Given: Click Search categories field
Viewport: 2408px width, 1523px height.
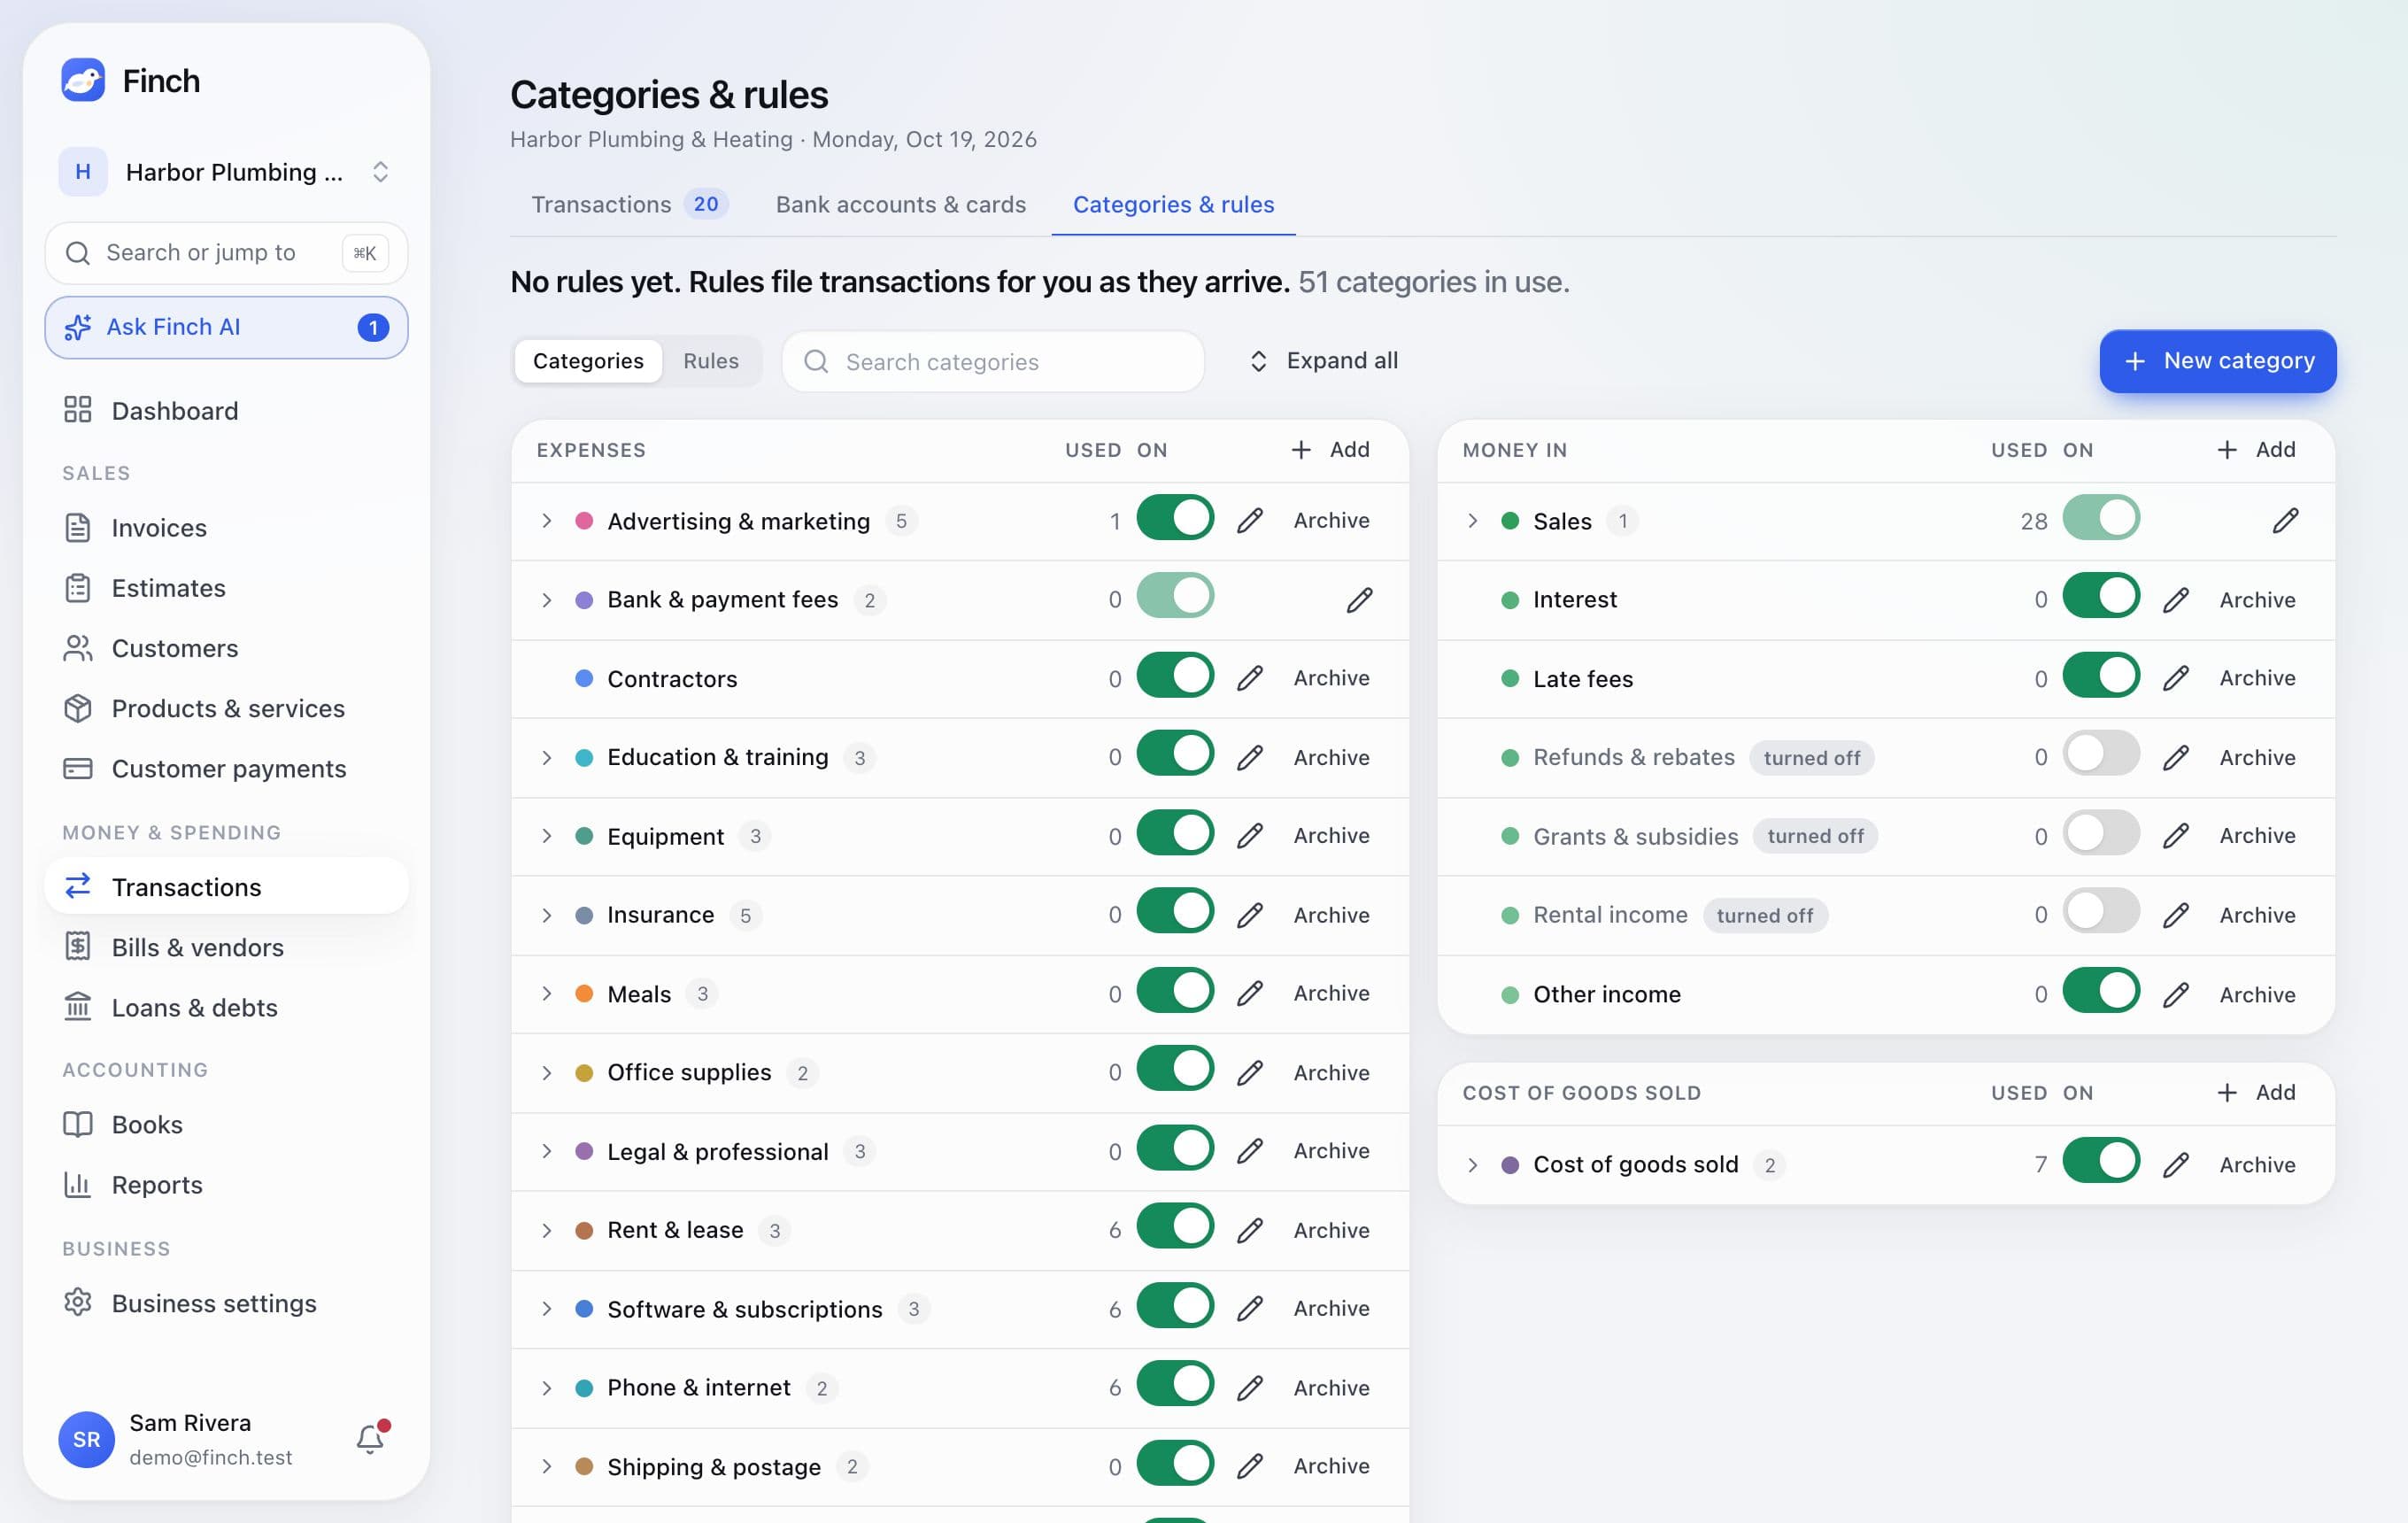Looking at the screenshot, I should coord(992,361).
